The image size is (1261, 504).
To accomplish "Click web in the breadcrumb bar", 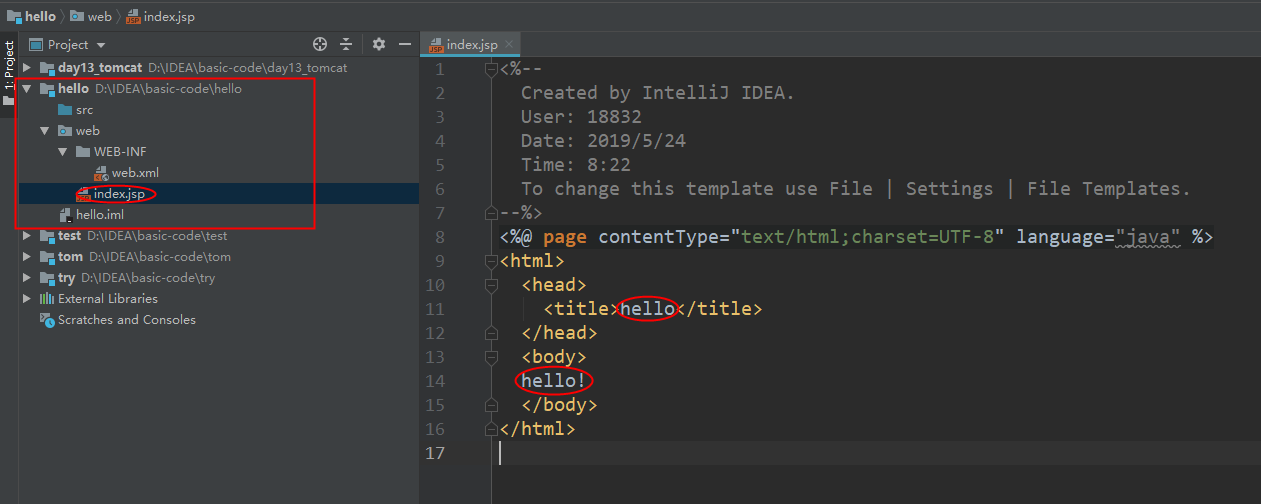I will point(99,16).
